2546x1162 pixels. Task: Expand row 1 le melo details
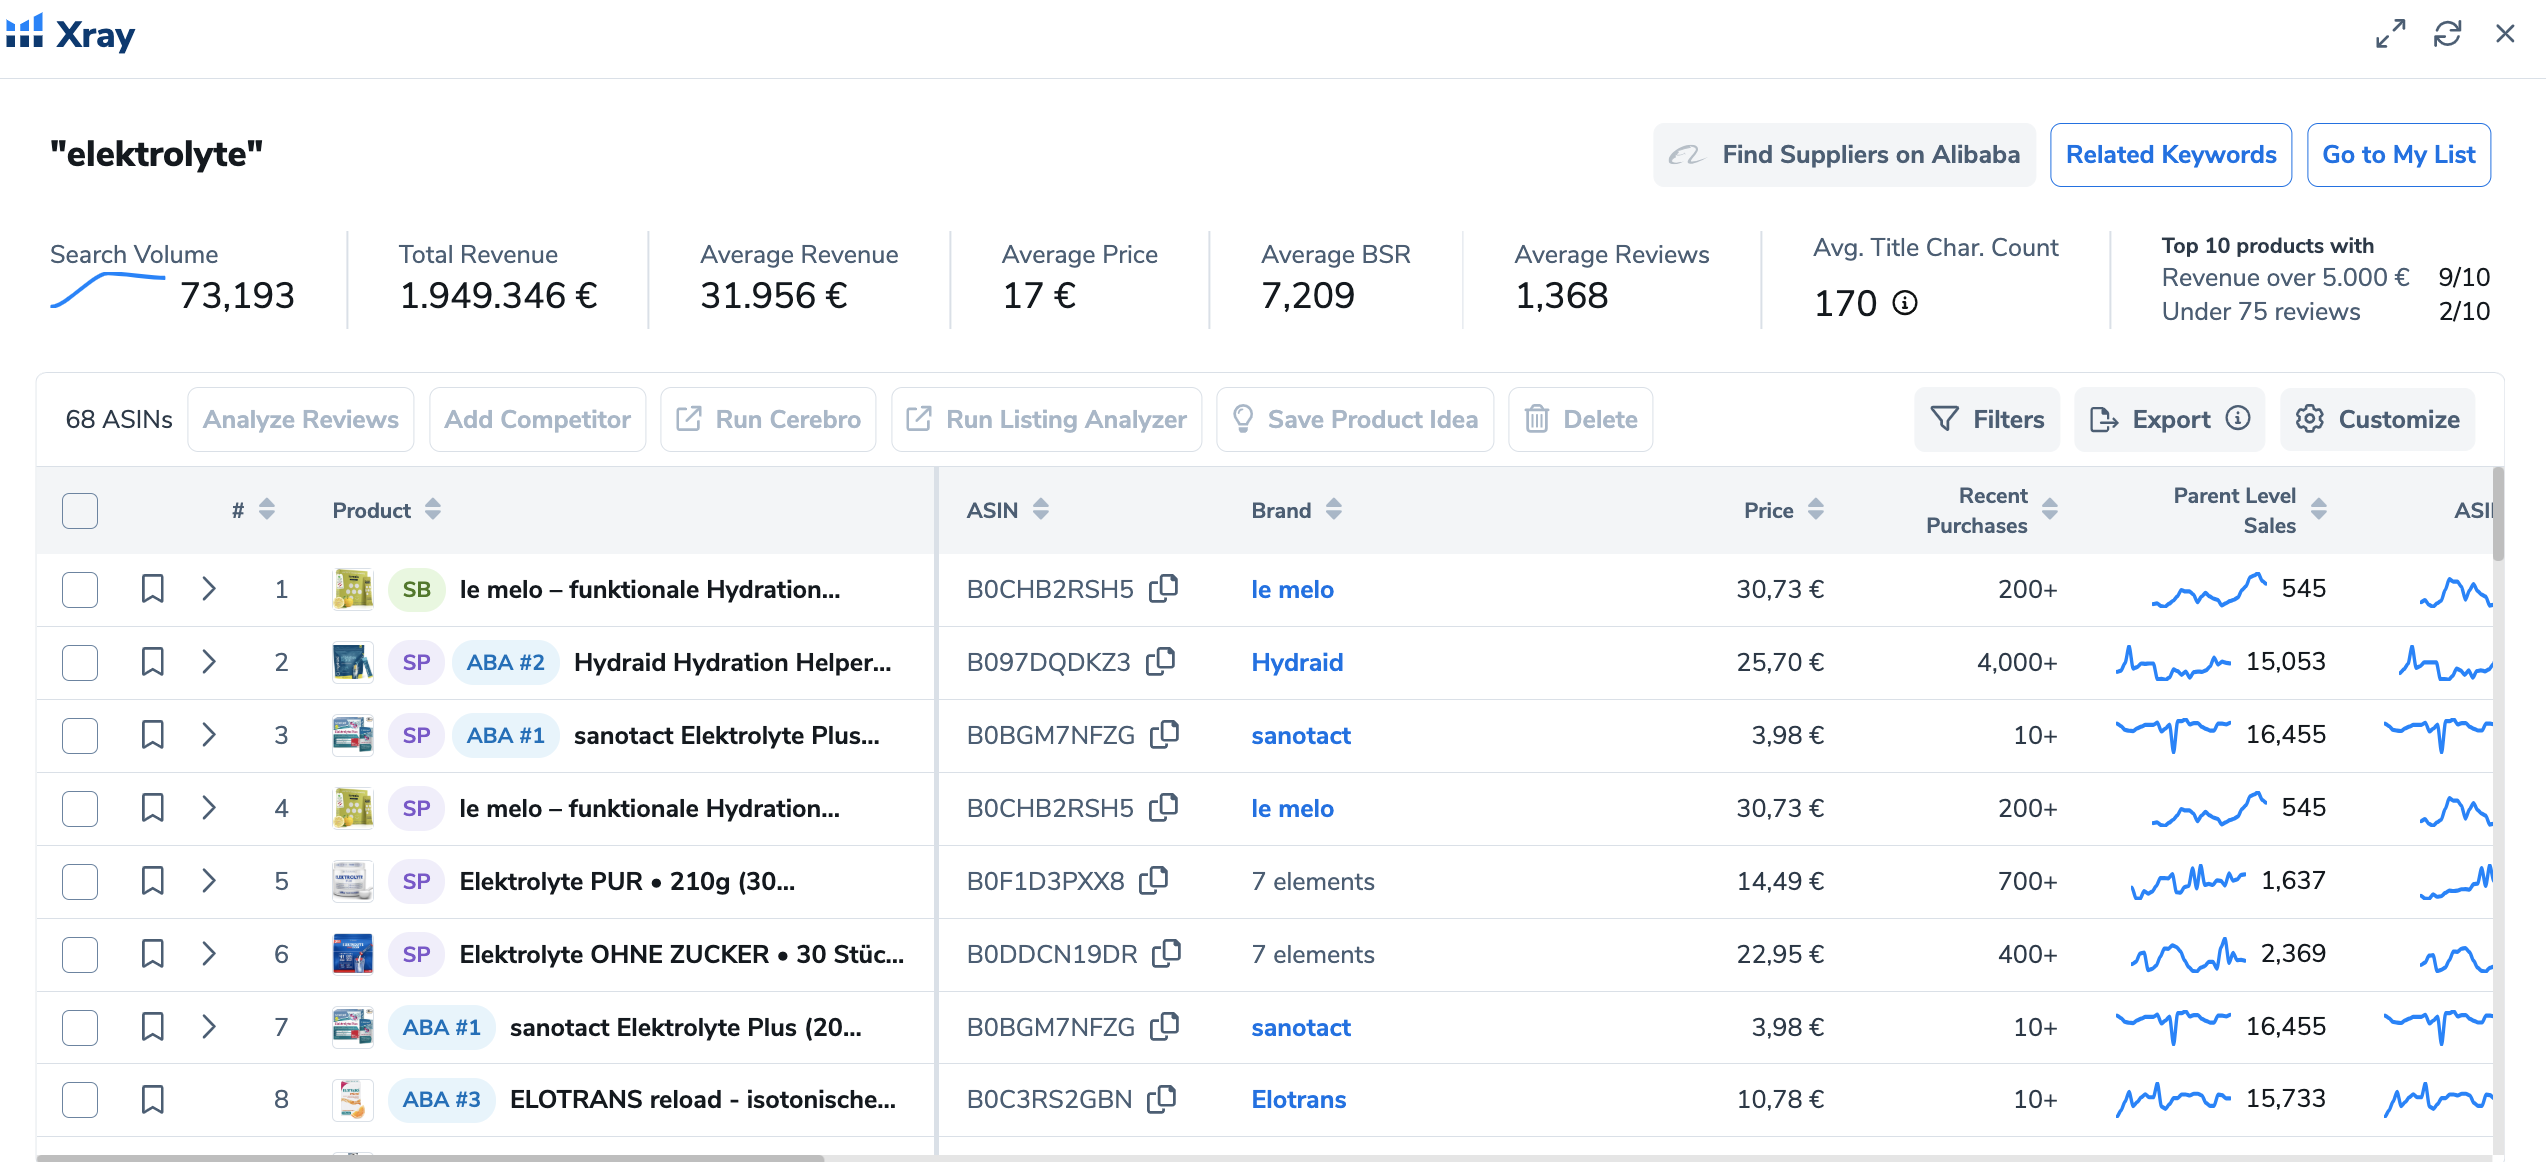point(208,588)
